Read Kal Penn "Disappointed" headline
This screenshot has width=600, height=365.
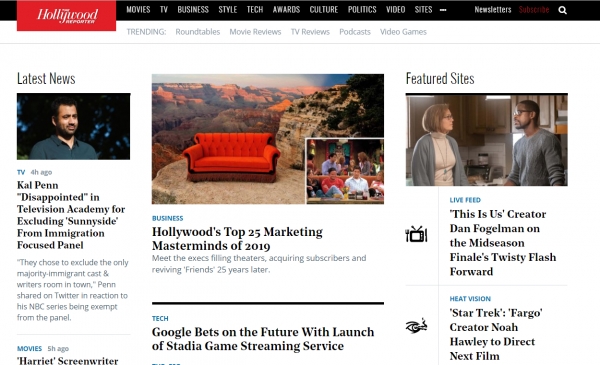pos(71,215)
